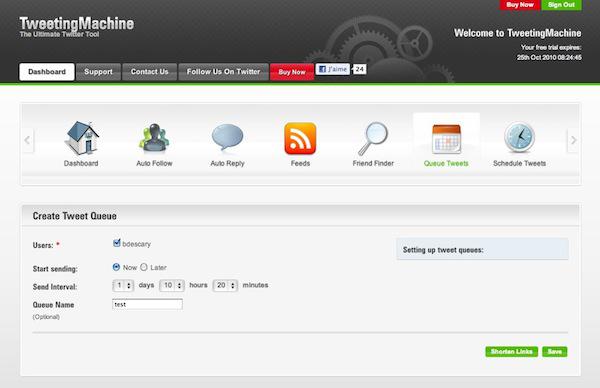This screenshot has width=600, height=388.
Task: Open the orange RSS Feeds icon
Action: coord(300,138)
